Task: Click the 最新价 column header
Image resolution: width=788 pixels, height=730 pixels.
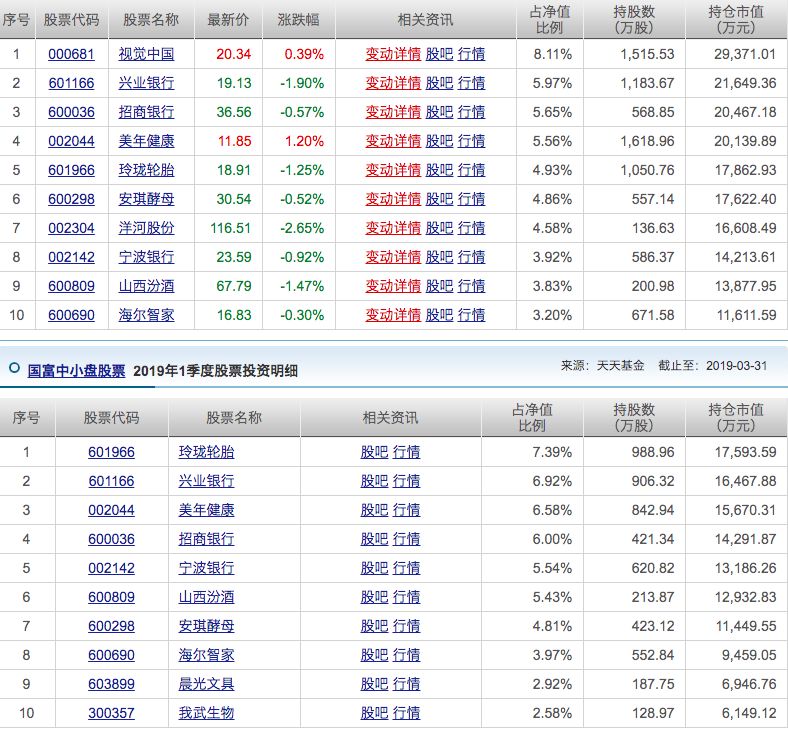Action: point(228,20)
